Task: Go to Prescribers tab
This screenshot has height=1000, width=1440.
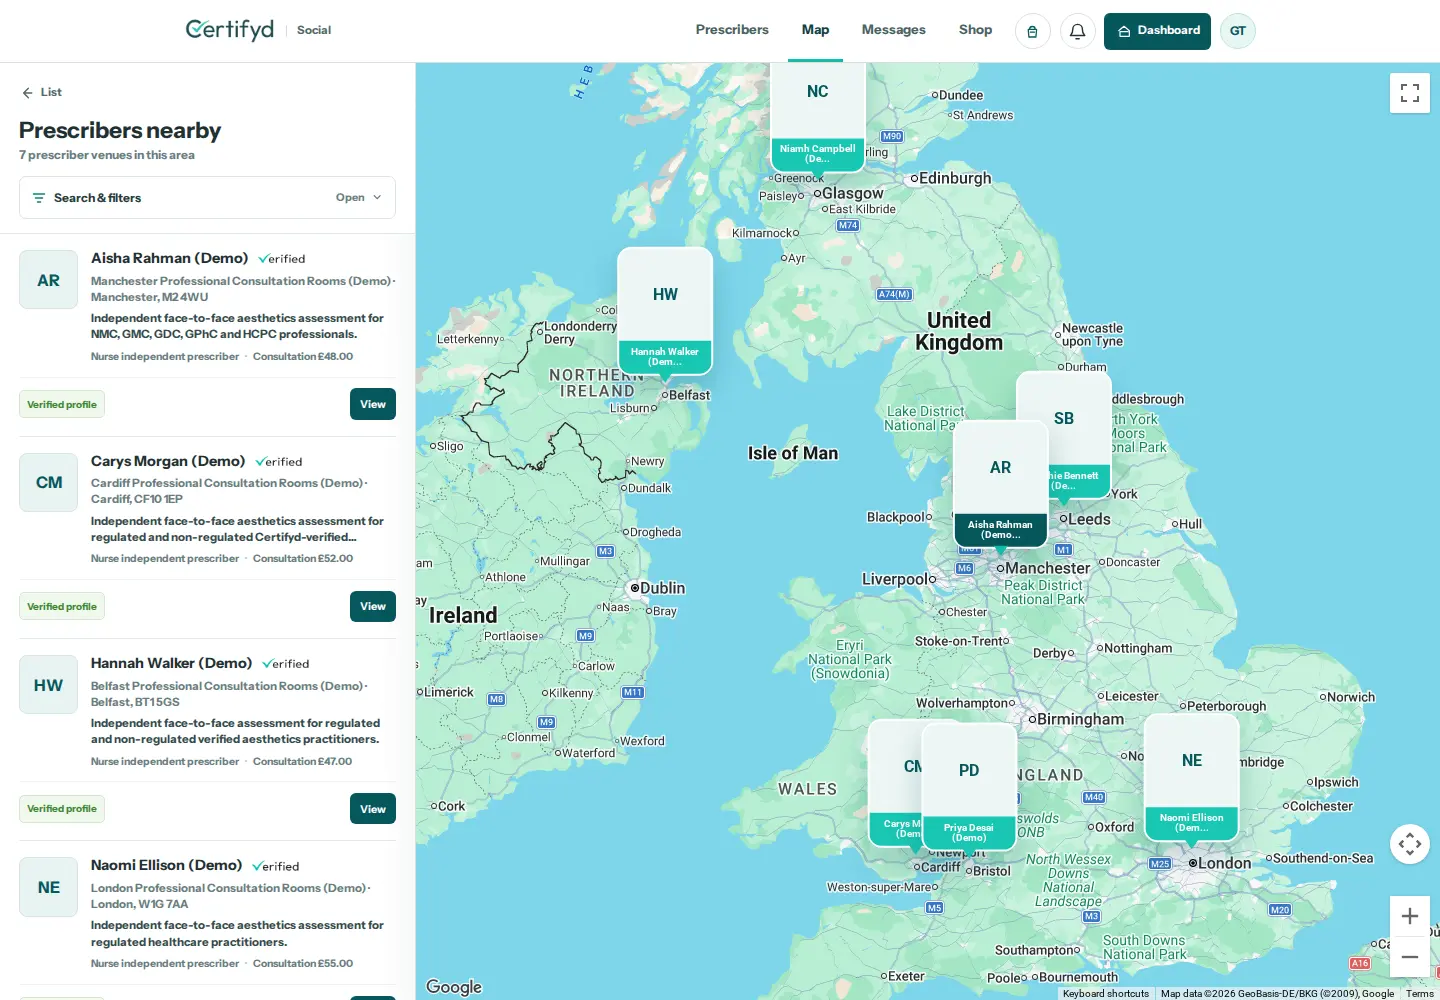Action: coord(732,30)
